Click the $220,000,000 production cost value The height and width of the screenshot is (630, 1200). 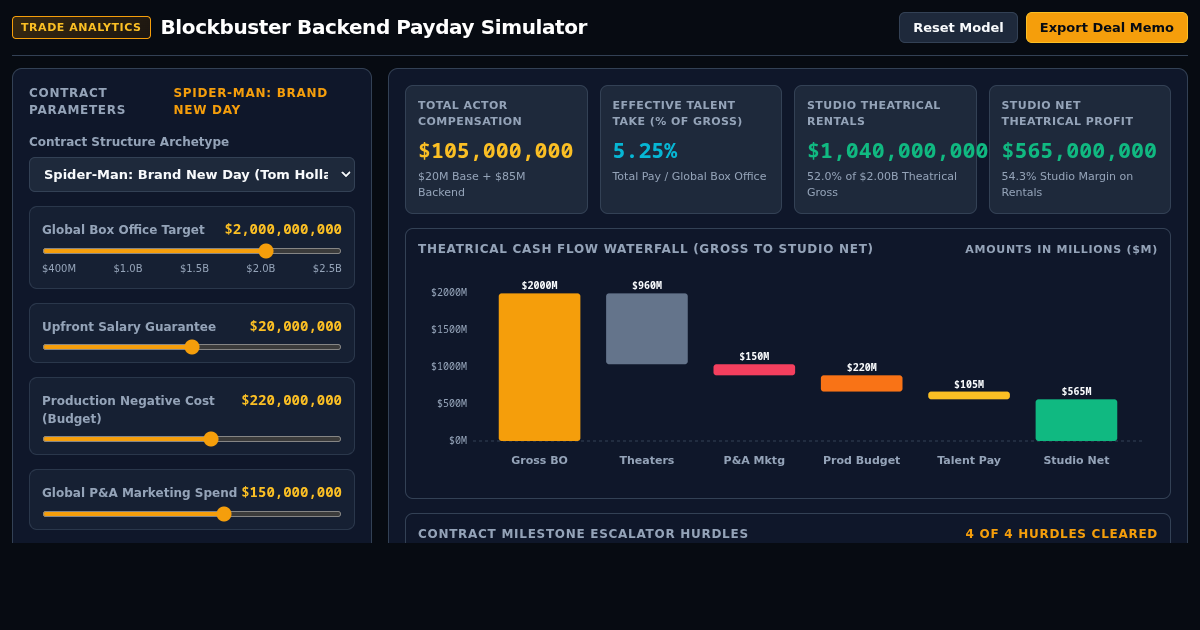coord(292,400)
